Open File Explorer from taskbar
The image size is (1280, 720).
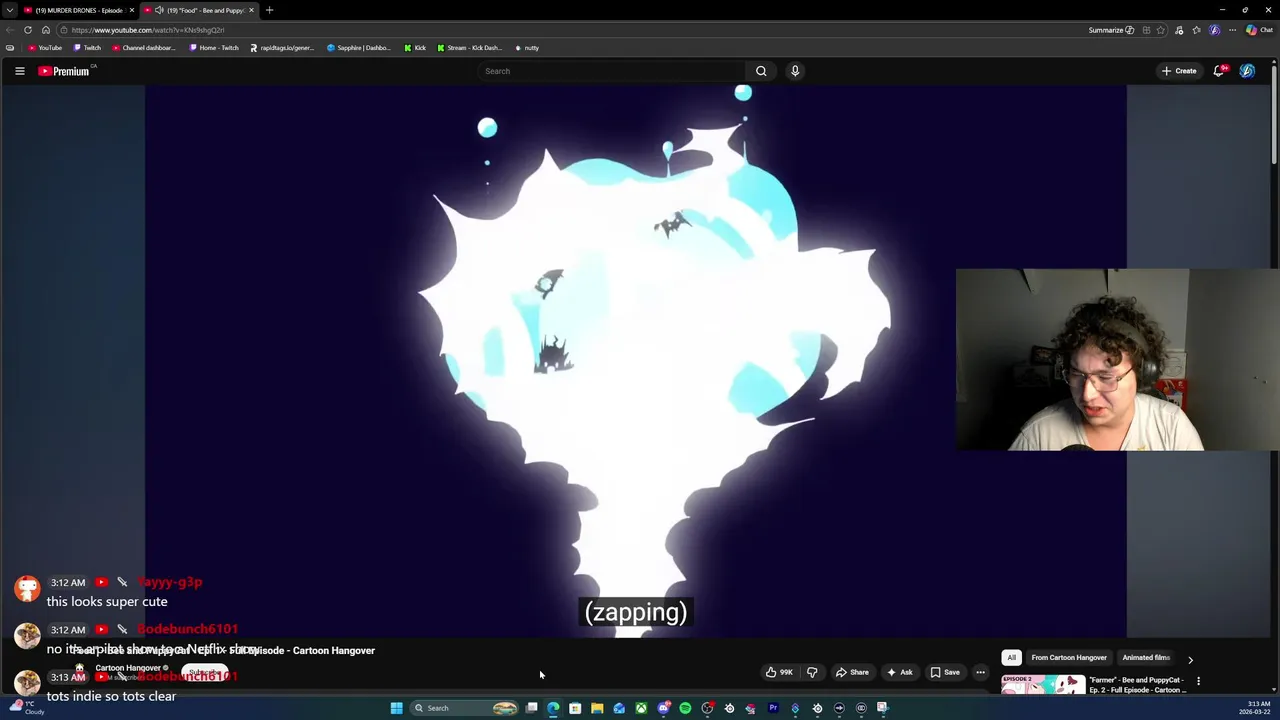597,708
